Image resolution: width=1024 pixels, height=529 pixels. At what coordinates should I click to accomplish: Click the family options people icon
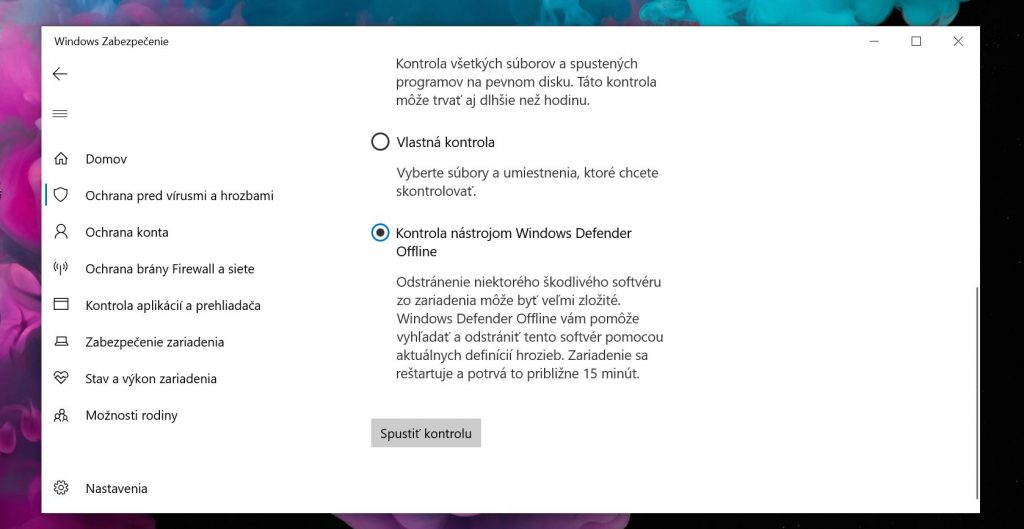tap(61, 415)
